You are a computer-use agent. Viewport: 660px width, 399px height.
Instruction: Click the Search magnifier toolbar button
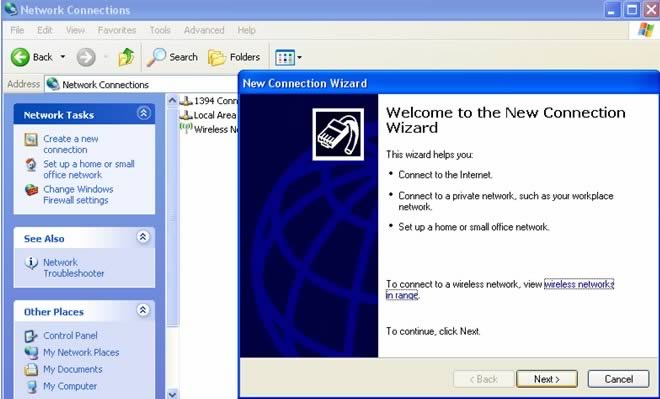click(172, 57)
